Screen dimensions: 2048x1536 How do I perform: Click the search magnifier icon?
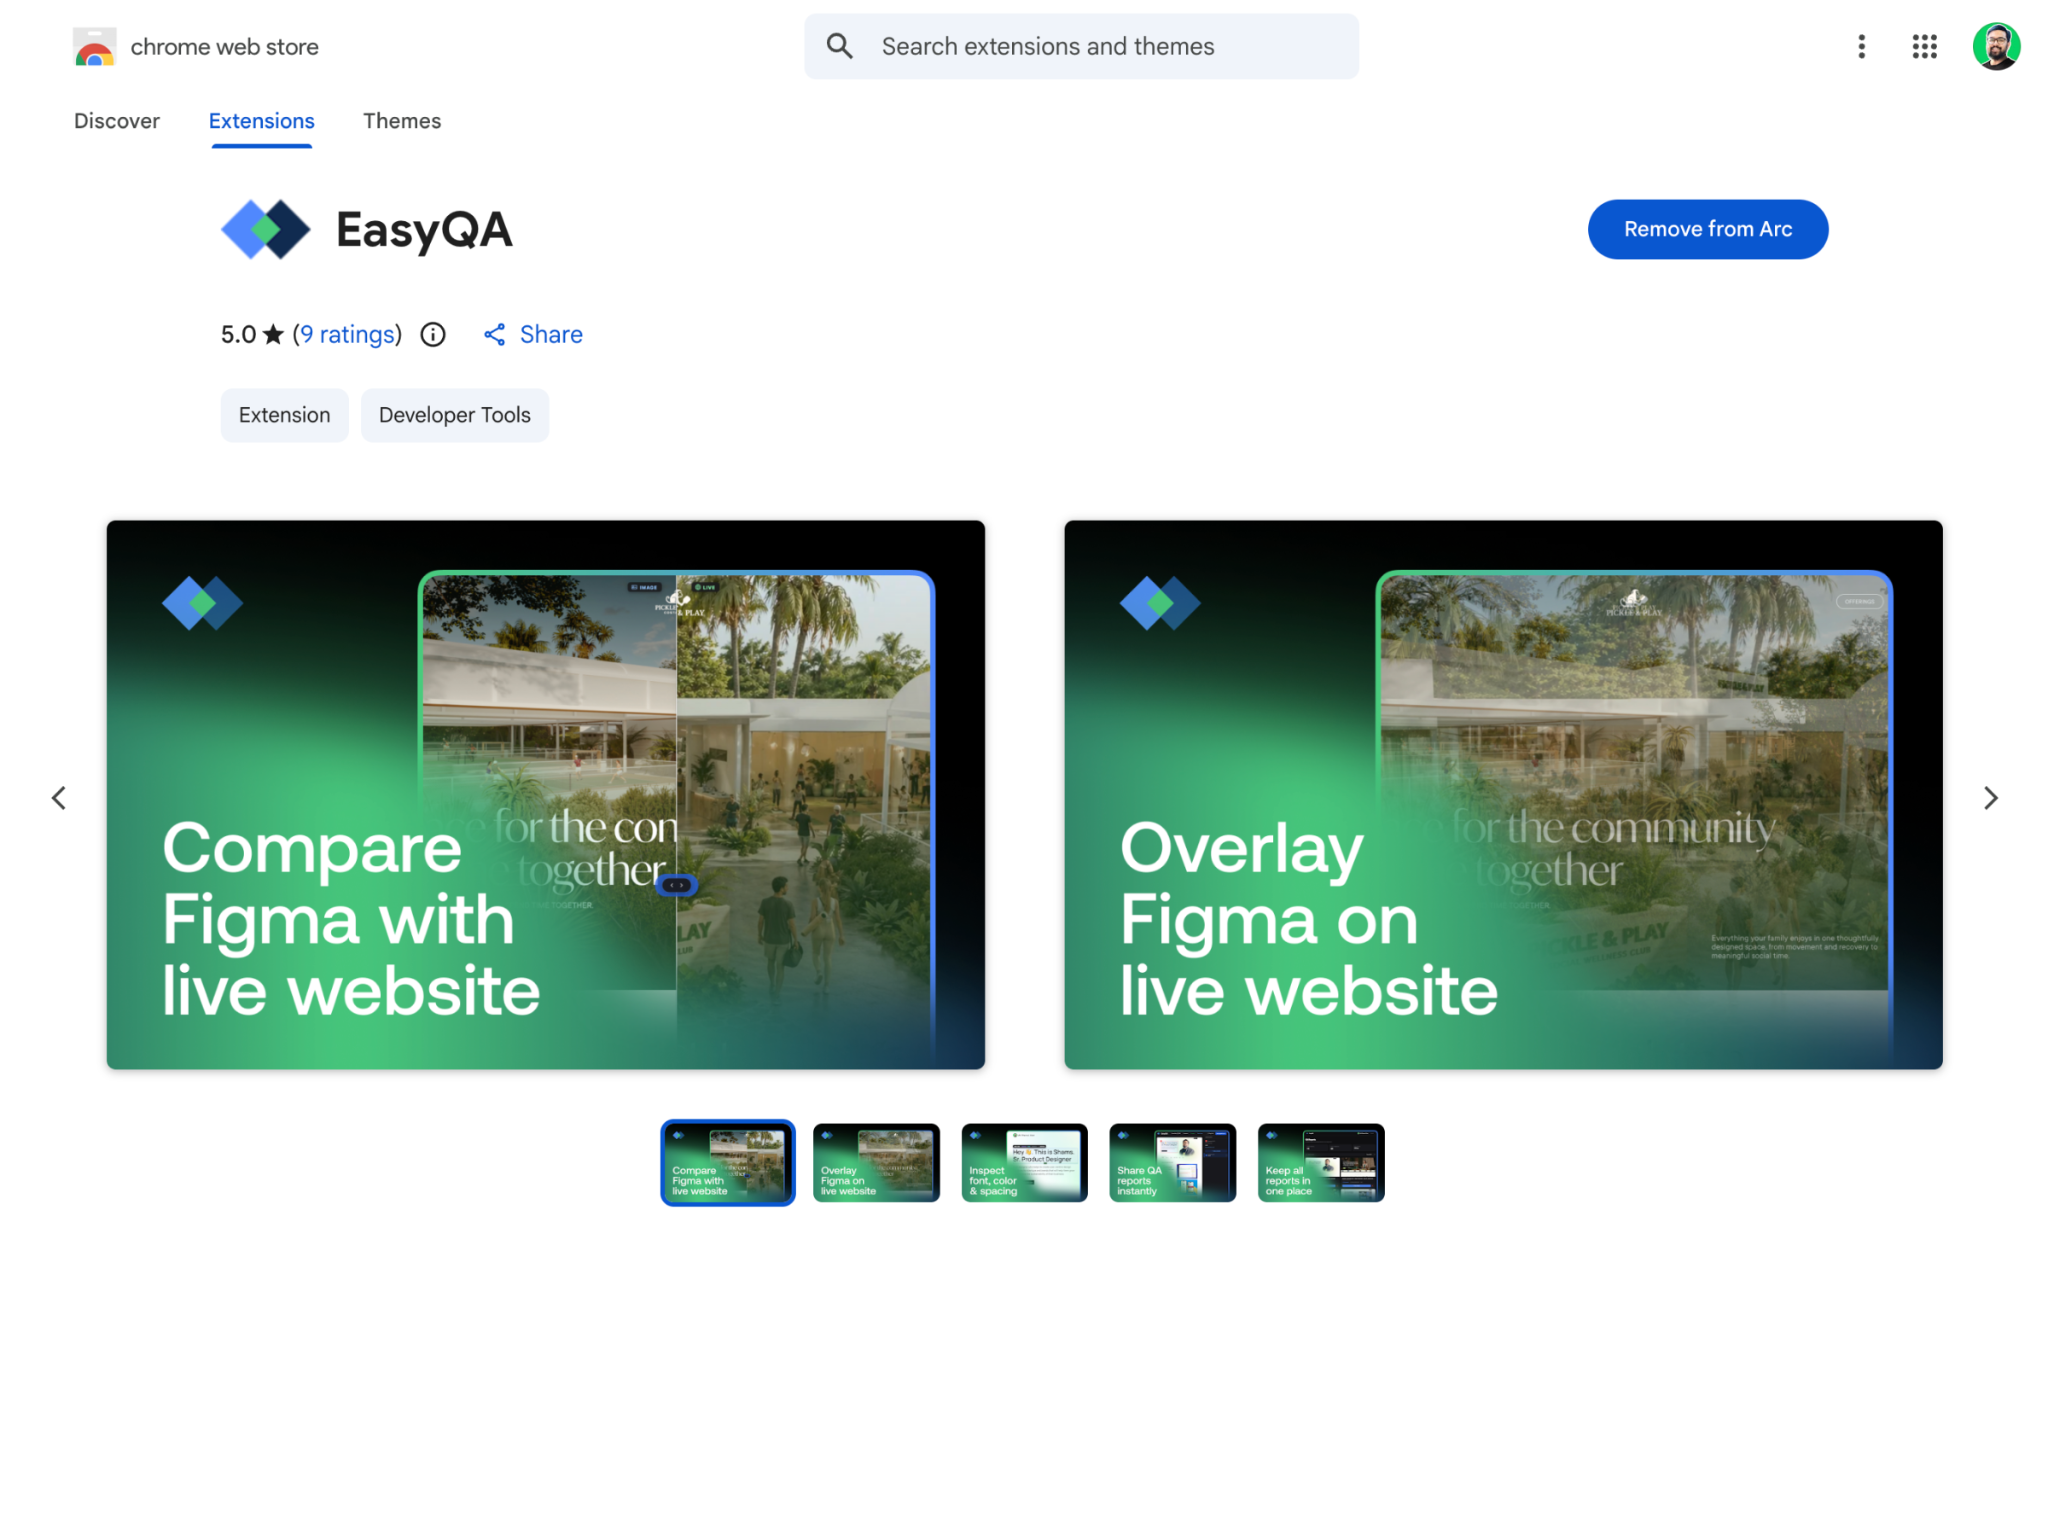click(x=840, y=46)
